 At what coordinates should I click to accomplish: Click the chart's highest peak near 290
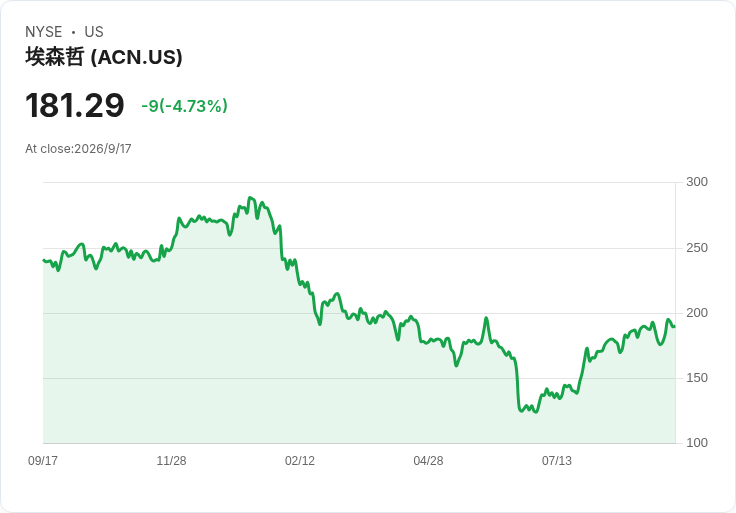250,198
